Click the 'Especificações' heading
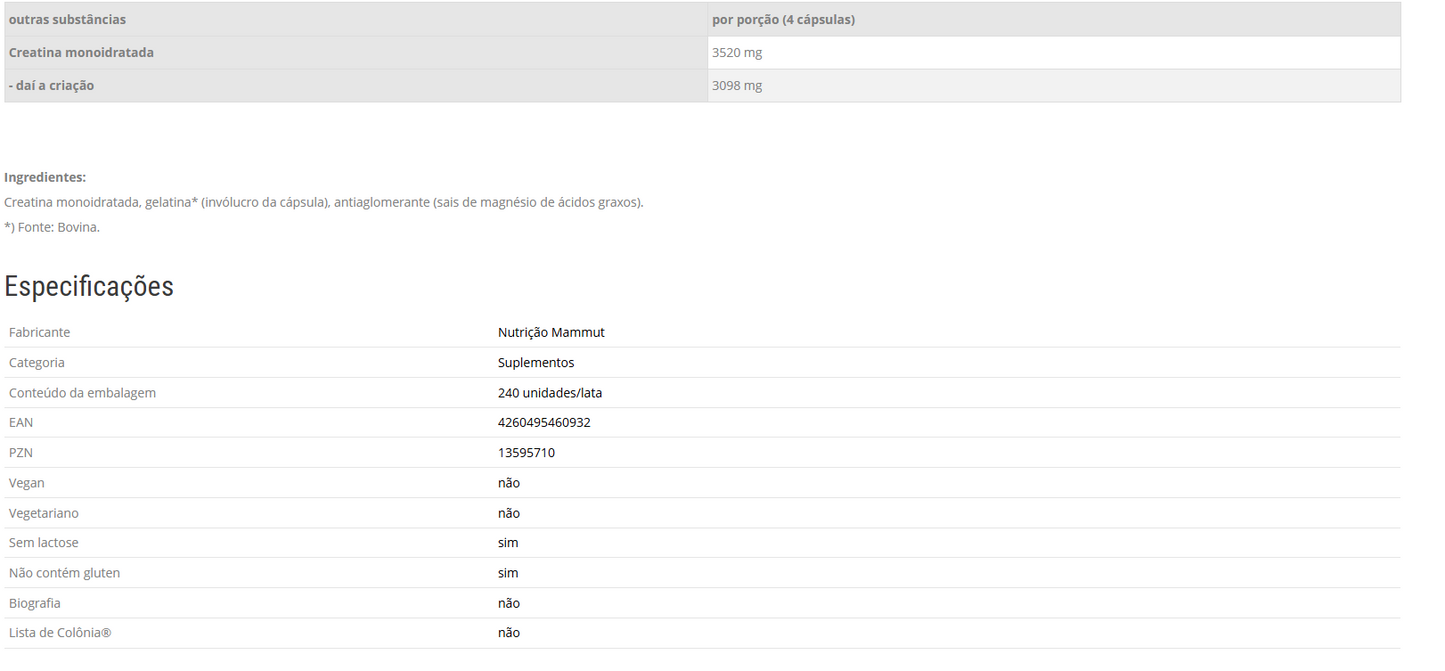1445x671 pixels. 89,286
